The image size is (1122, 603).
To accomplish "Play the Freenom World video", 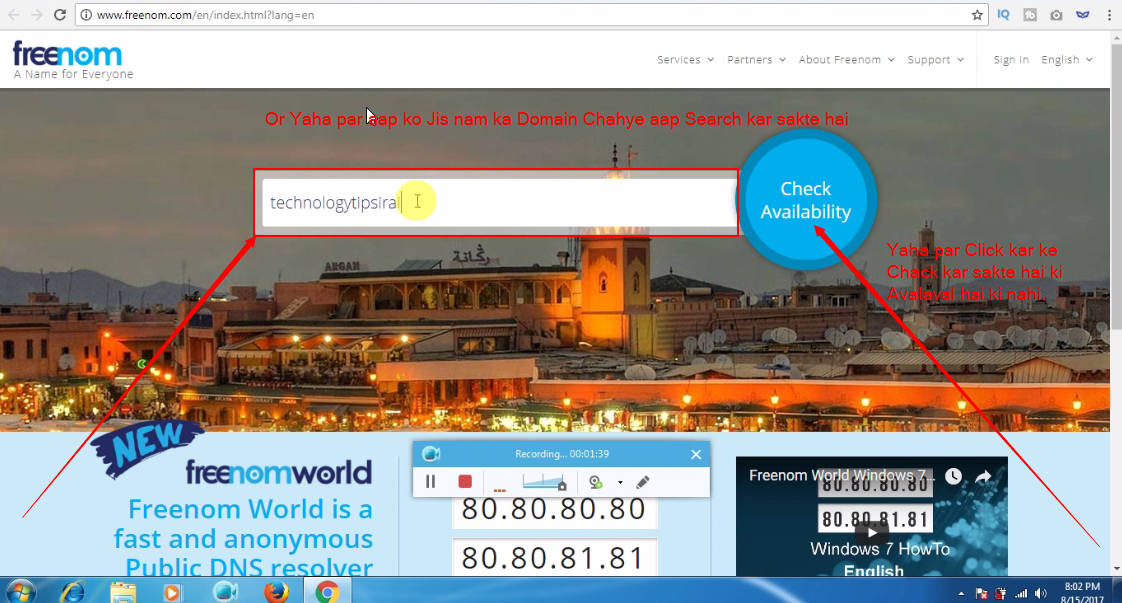I will [x=872, y=532].
